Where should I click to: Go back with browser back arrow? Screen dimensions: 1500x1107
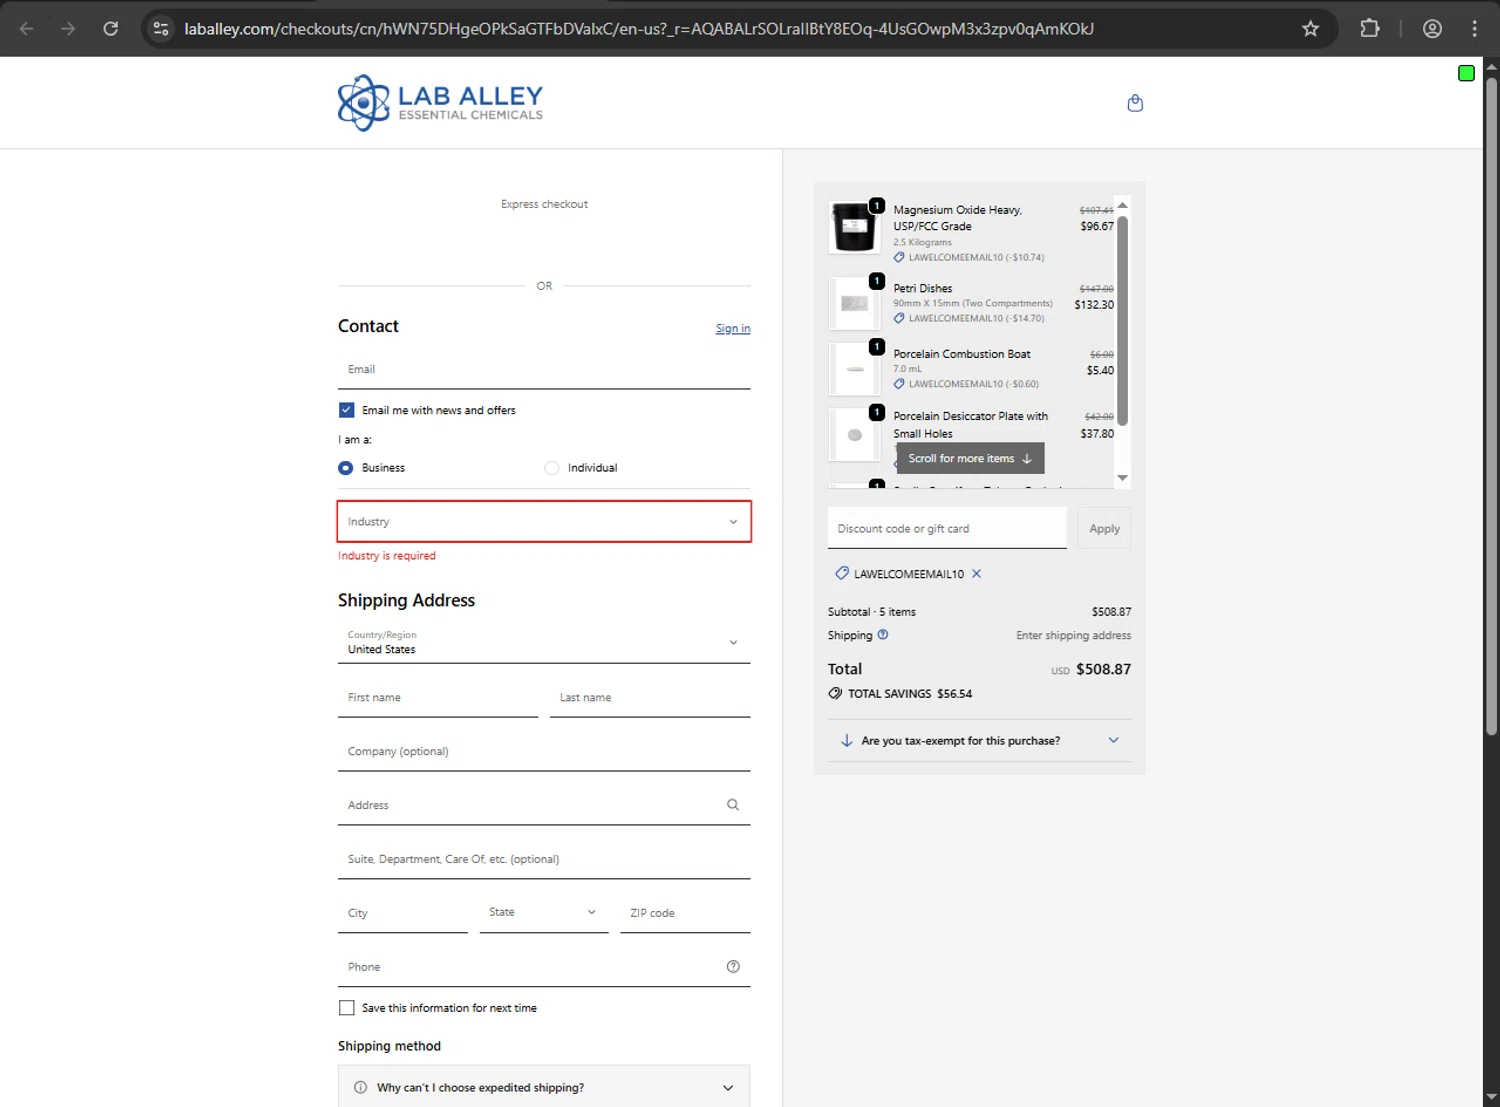pyautogui.click(x=27, y=28)
